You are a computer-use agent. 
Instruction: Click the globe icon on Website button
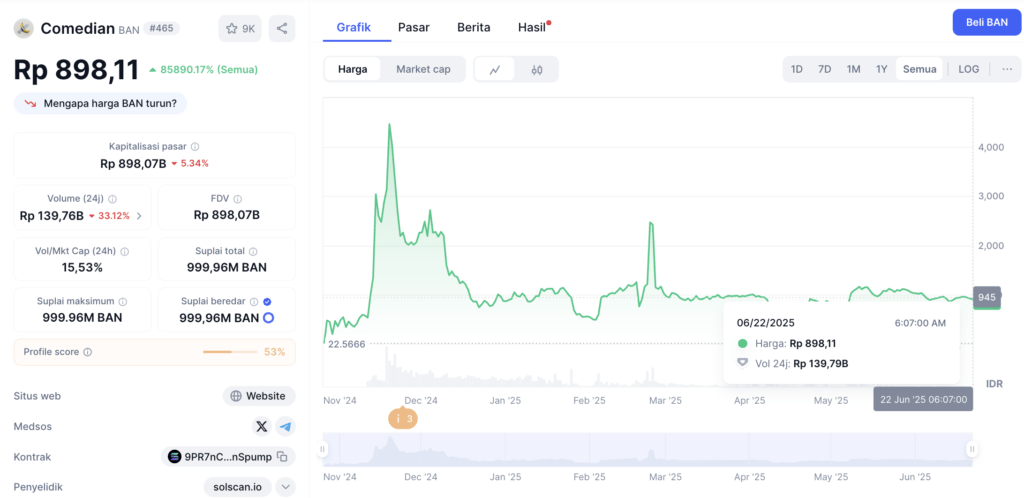coord(236,396)
